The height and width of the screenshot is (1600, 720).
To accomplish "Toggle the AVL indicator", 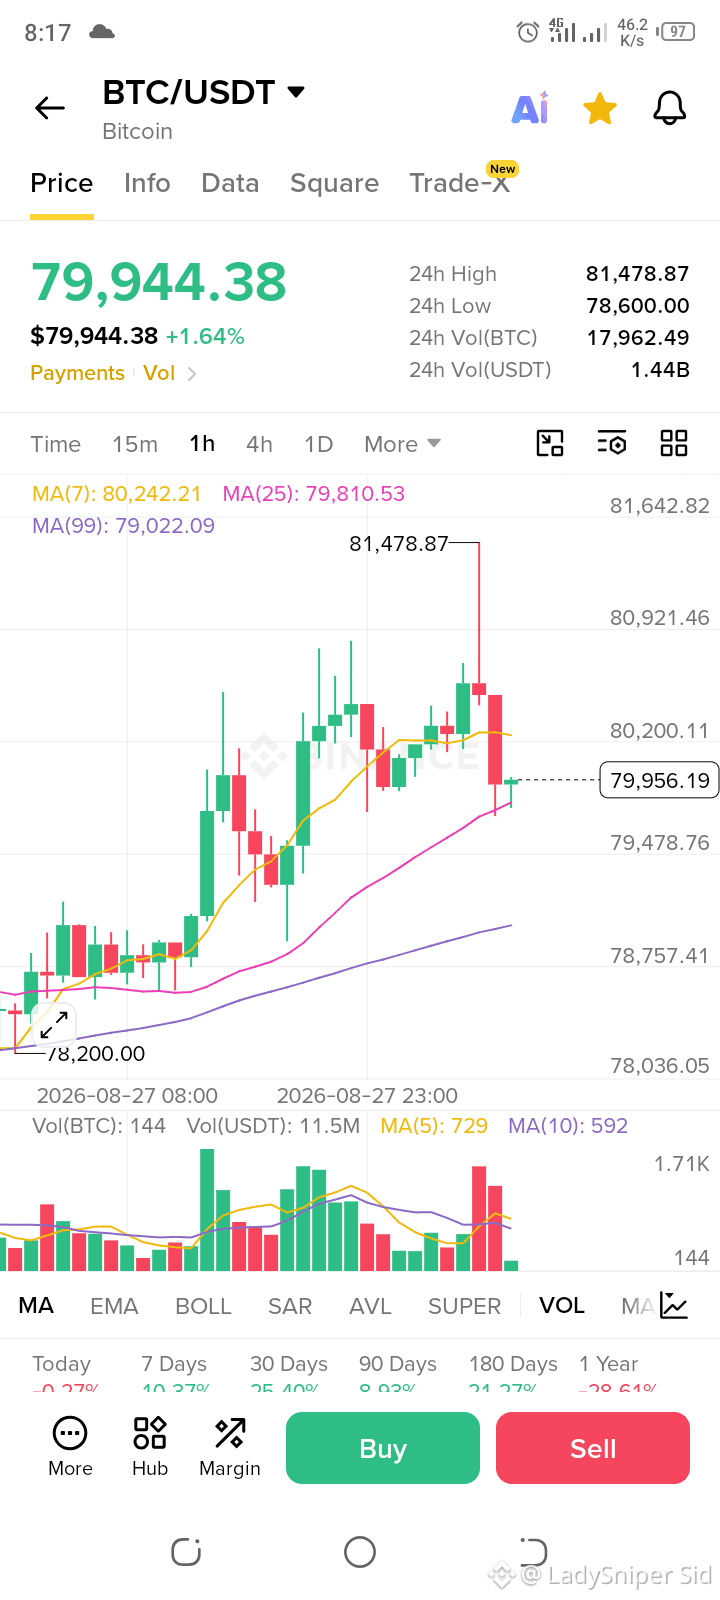I will point(370,1306).
